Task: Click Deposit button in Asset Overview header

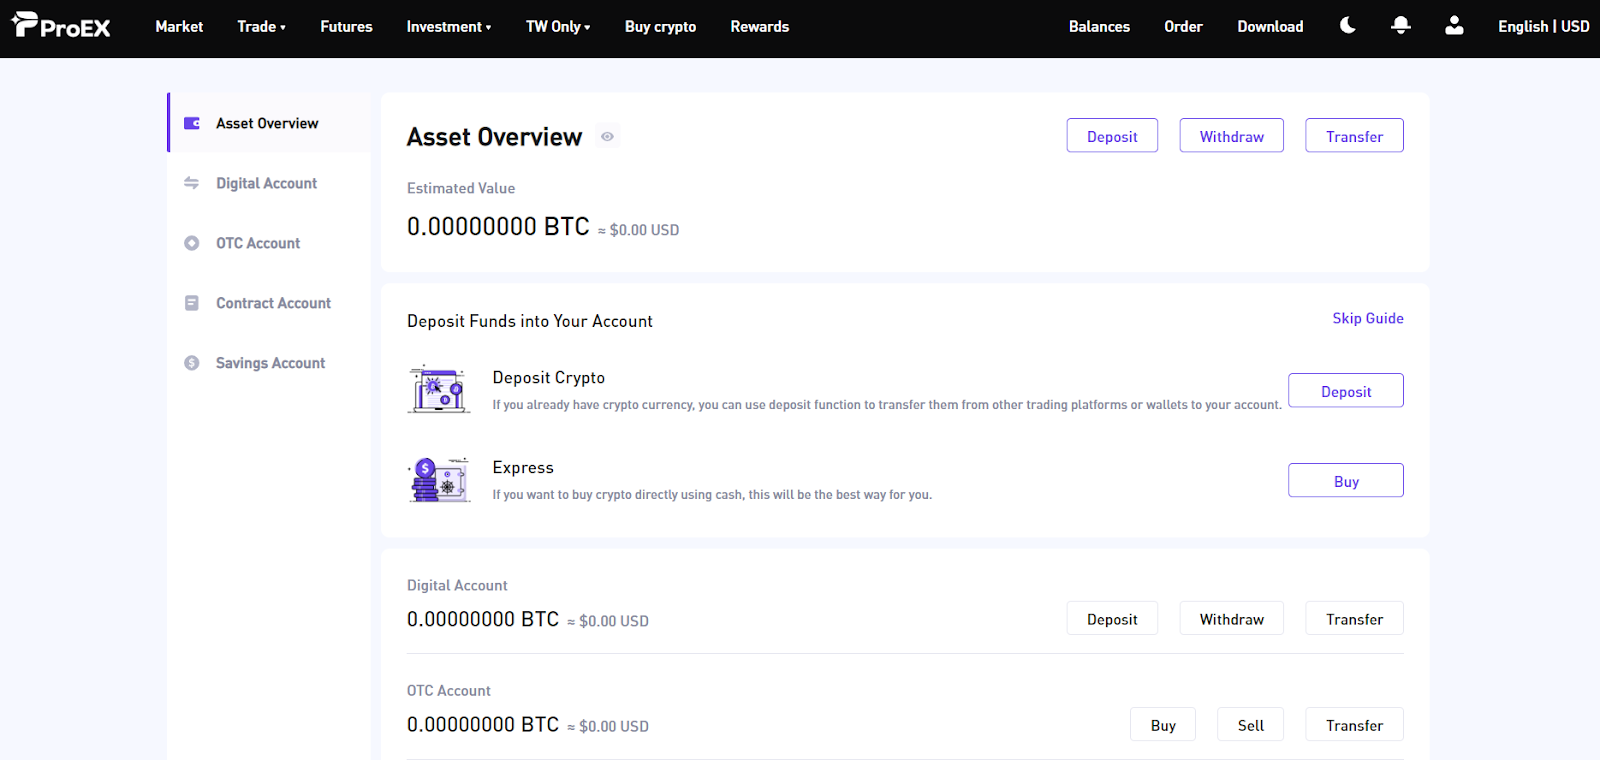Action: 1112,136
